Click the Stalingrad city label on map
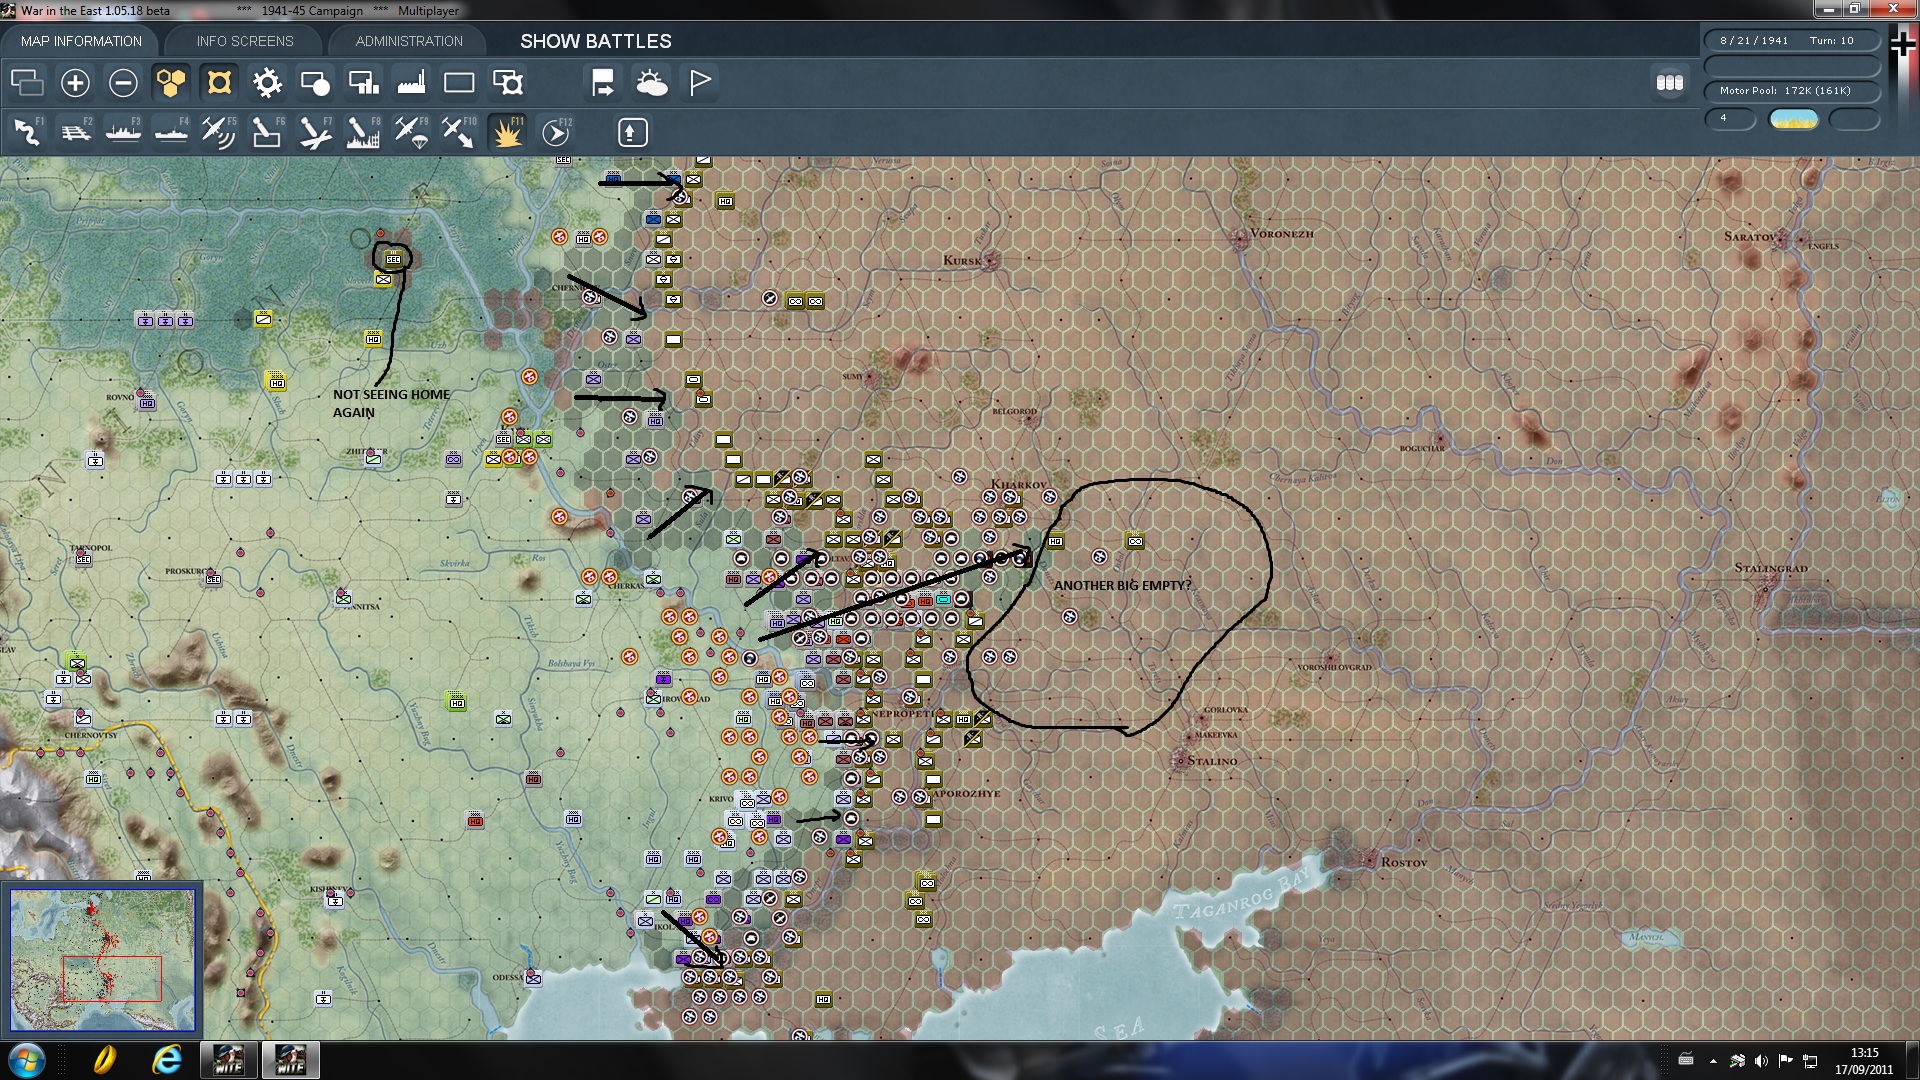 1771,568
